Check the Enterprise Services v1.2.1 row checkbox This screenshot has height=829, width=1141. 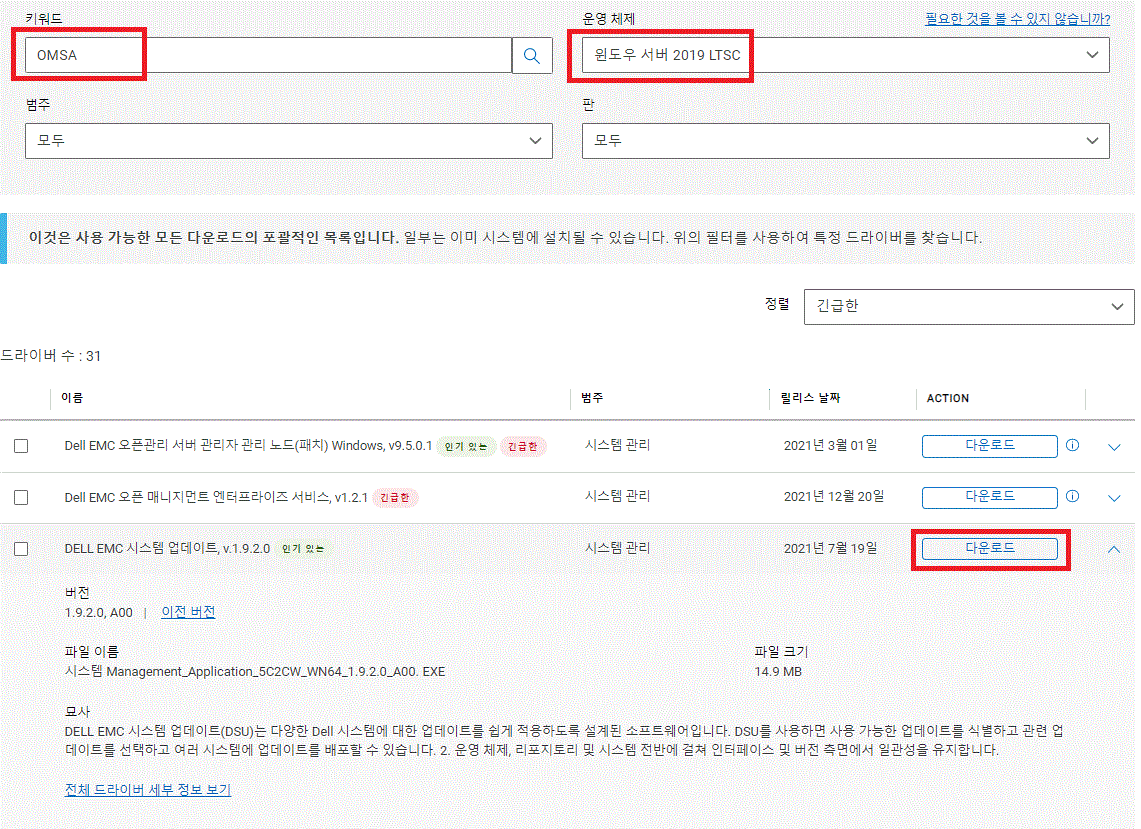pos(21,497)
